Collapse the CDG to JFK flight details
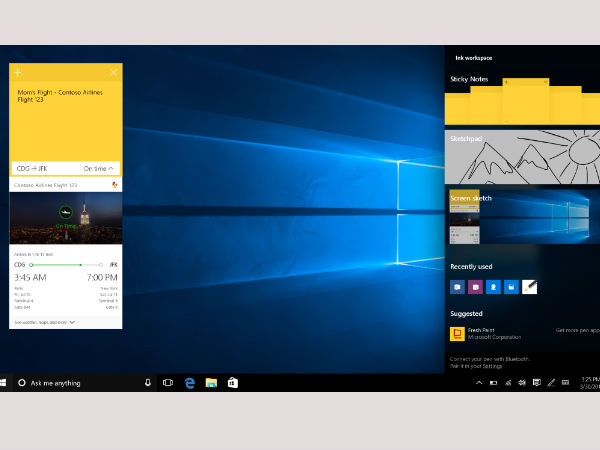Screen dimensions: 600x450 click(x=111, y=168)
